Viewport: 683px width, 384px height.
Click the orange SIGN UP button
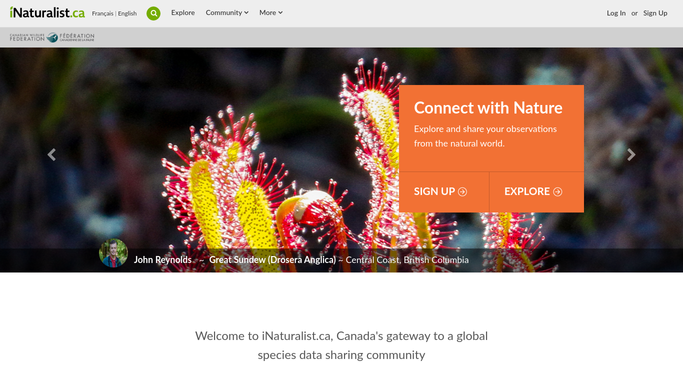(x=444, y=192)
